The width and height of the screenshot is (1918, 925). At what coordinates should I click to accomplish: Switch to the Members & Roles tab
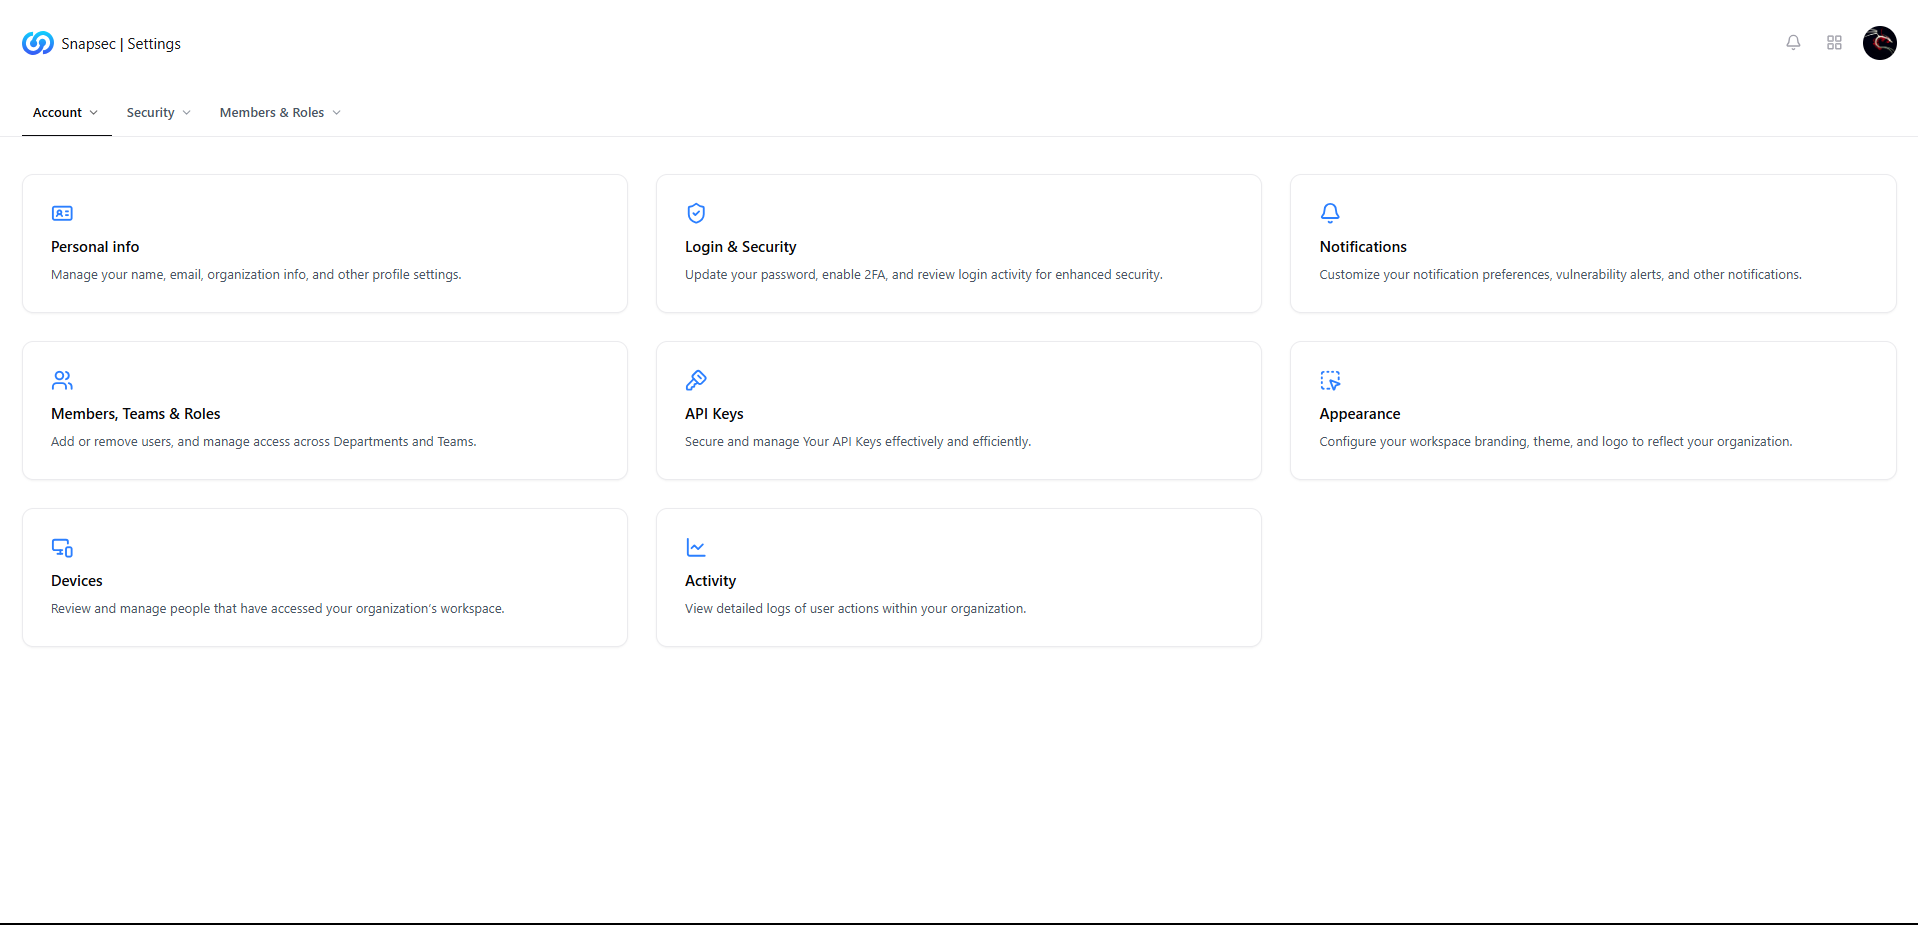[x=271, y=112]
